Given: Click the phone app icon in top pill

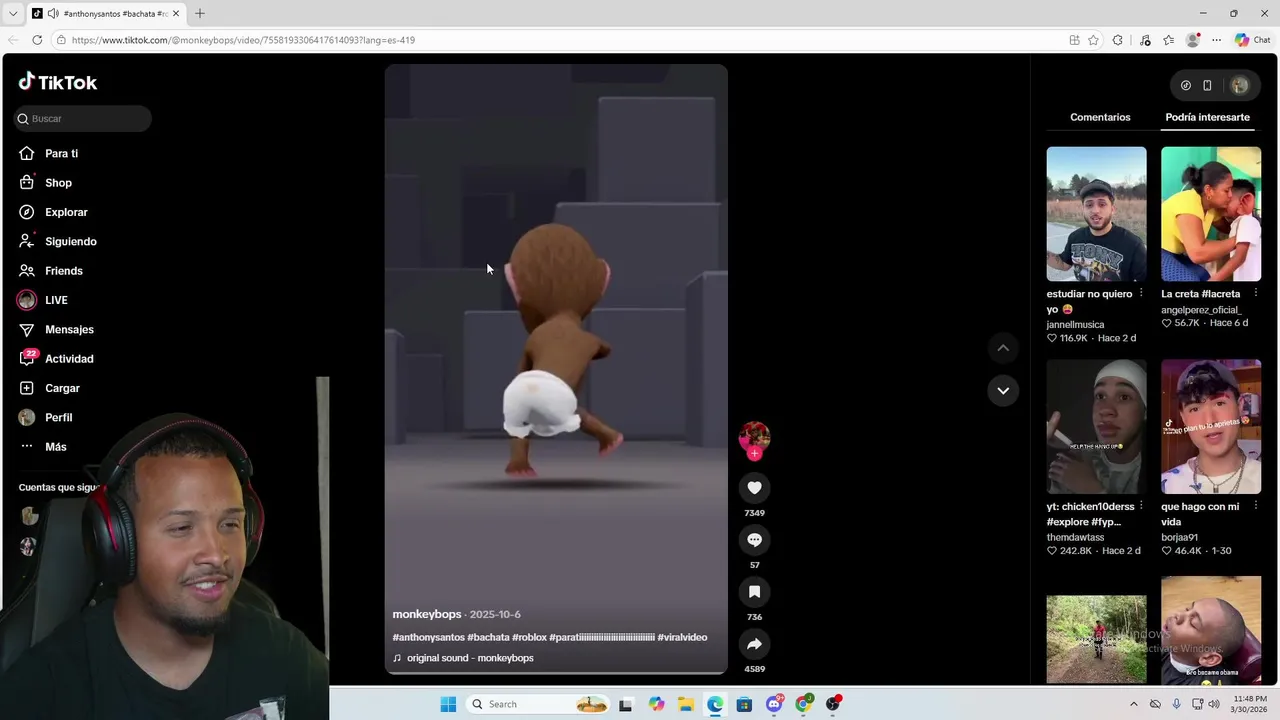Looking at the screenshot, I should click(x=1207, y=86).
